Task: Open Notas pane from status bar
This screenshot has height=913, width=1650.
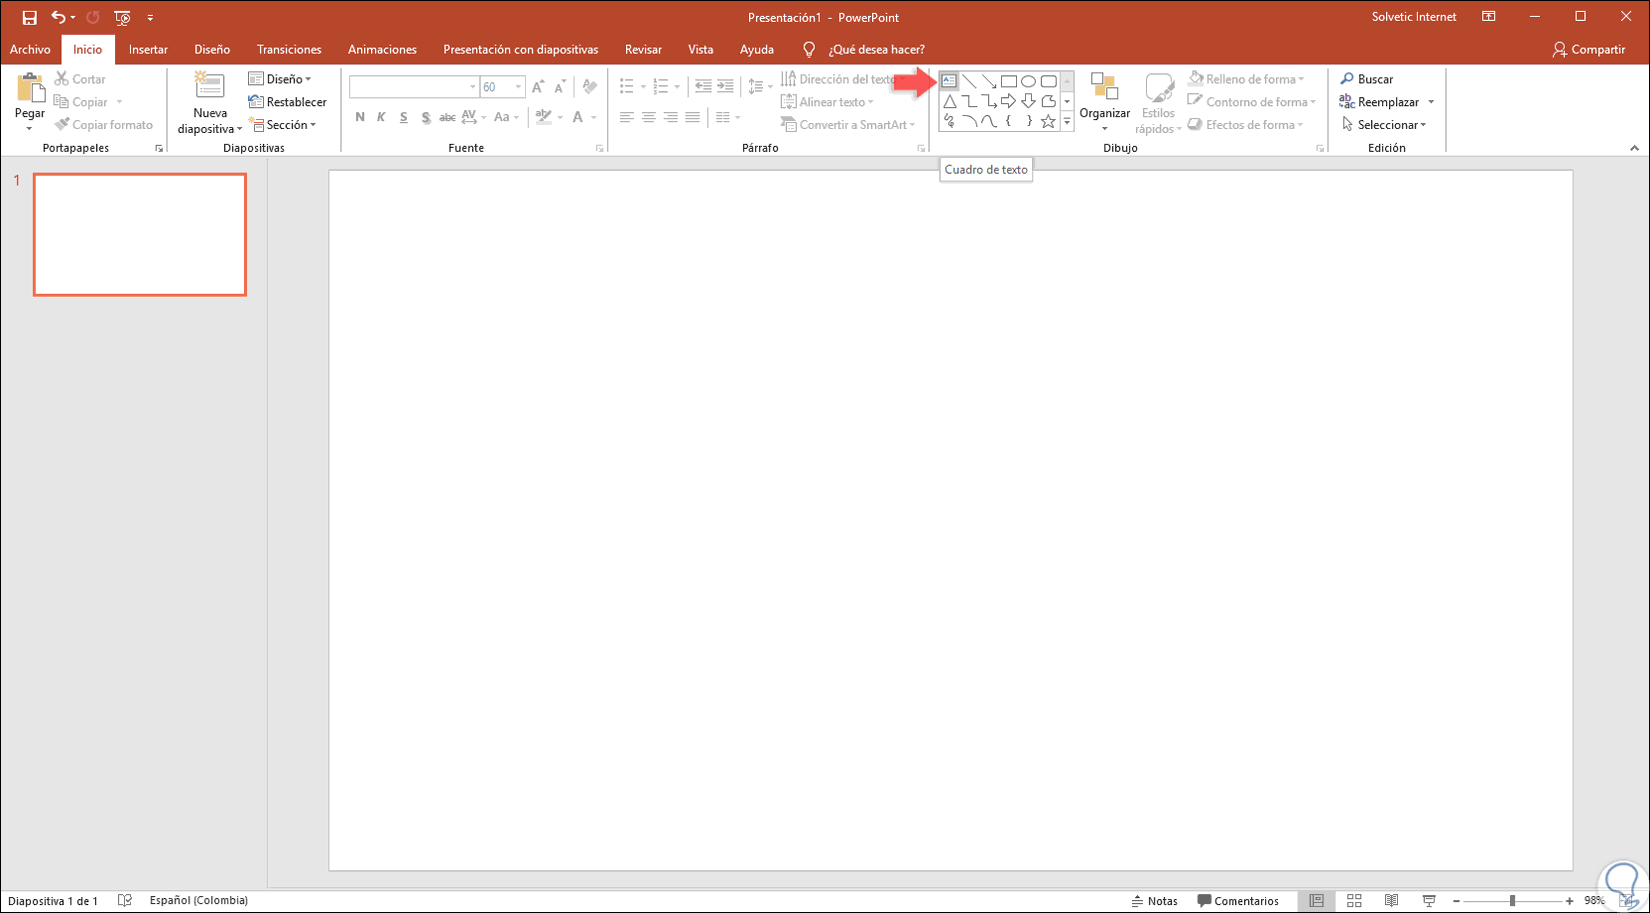Action: coord(1154,901)
